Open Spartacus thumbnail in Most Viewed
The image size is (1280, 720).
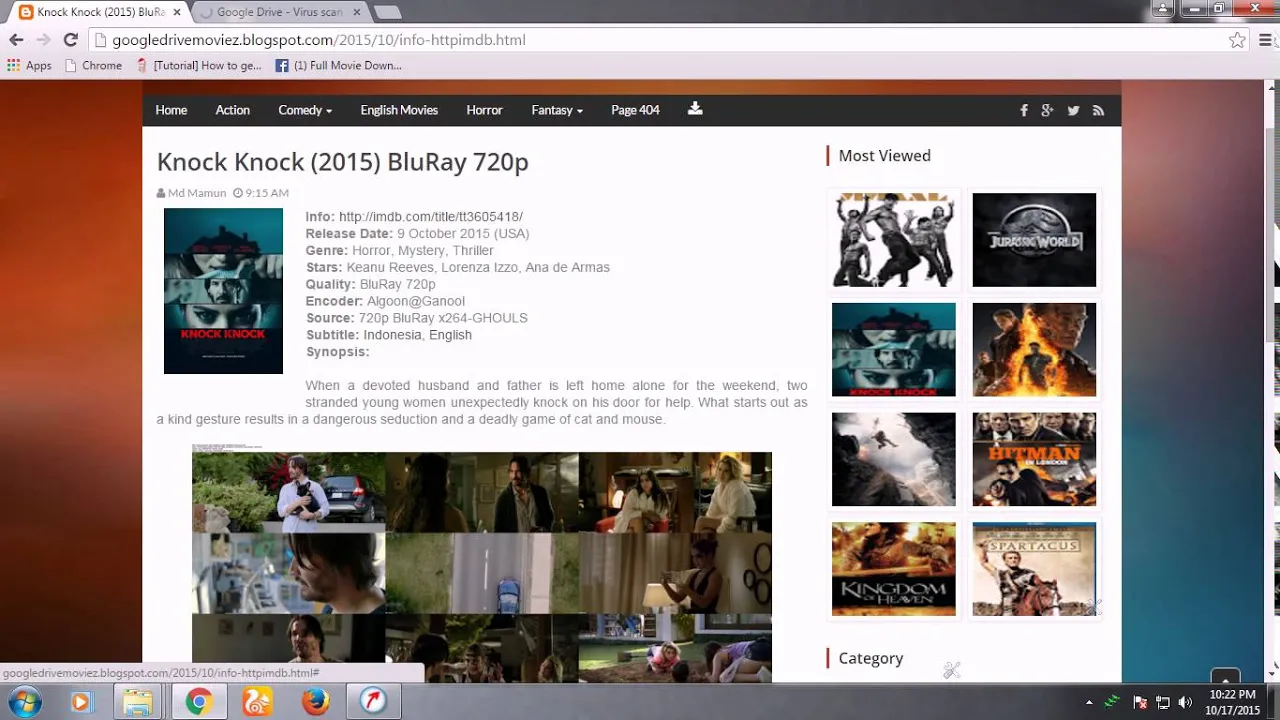[x=1034, y=569]
